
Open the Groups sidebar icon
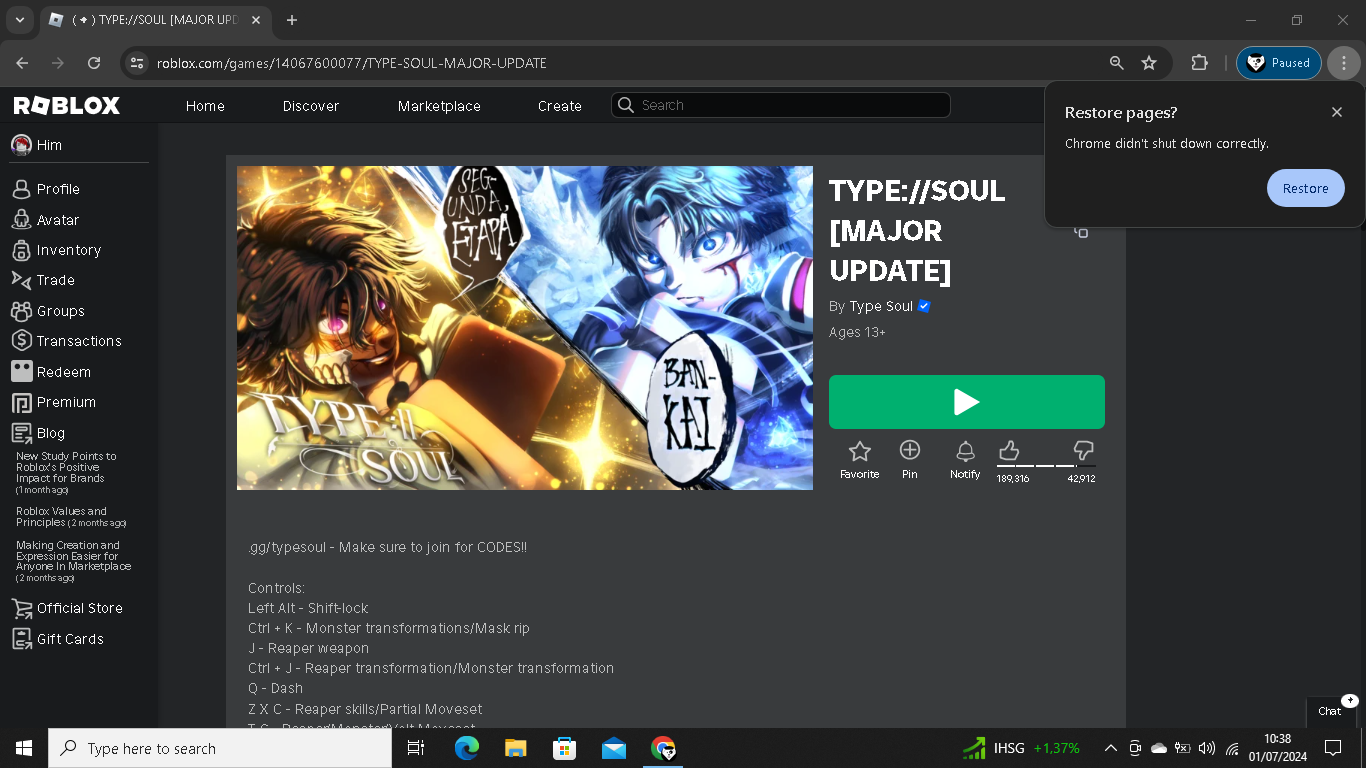coord(21,311)
